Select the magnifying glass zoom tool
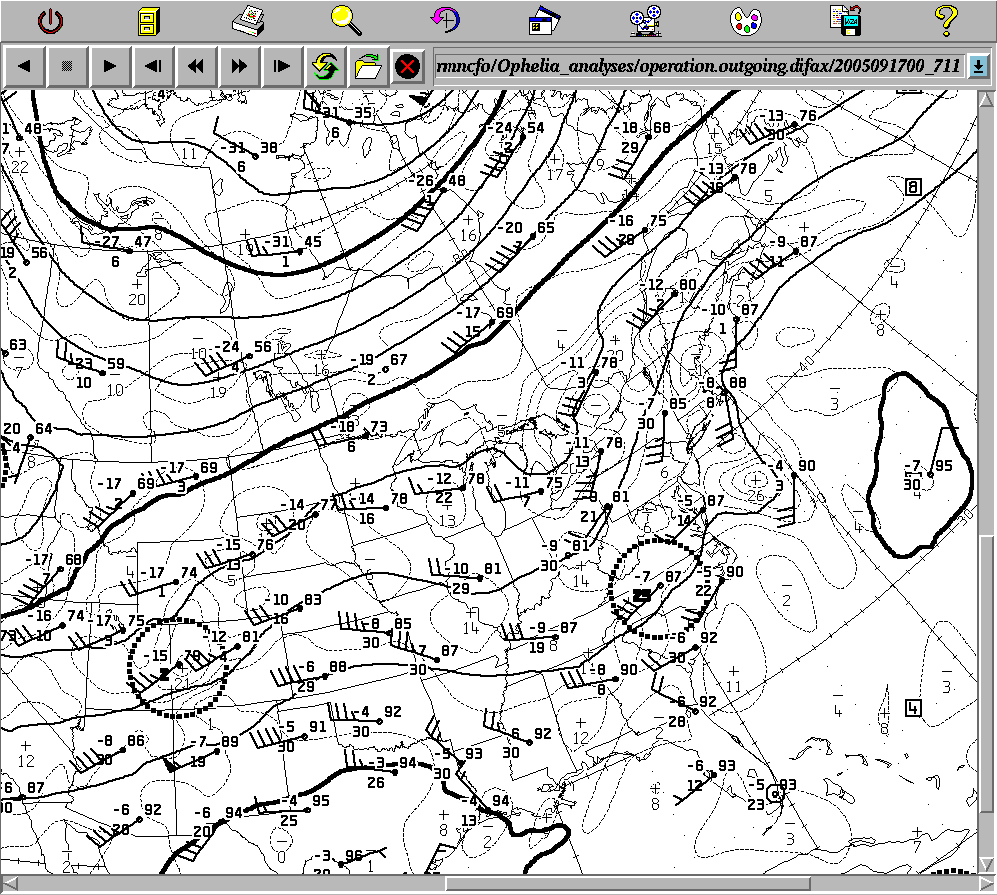 346,20
